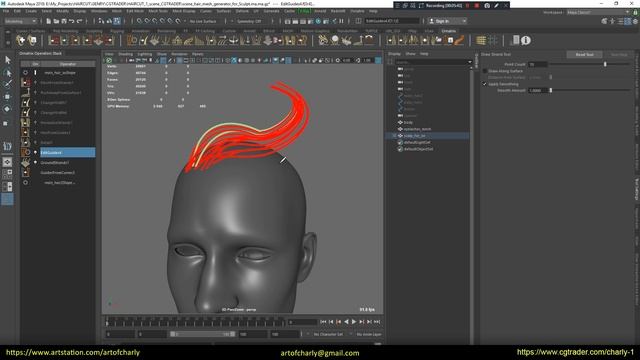Click first Ornatrix shelf icon with plus
This screenshot has width=640, height=360.
pyautogui.click(x=21, y=40)
